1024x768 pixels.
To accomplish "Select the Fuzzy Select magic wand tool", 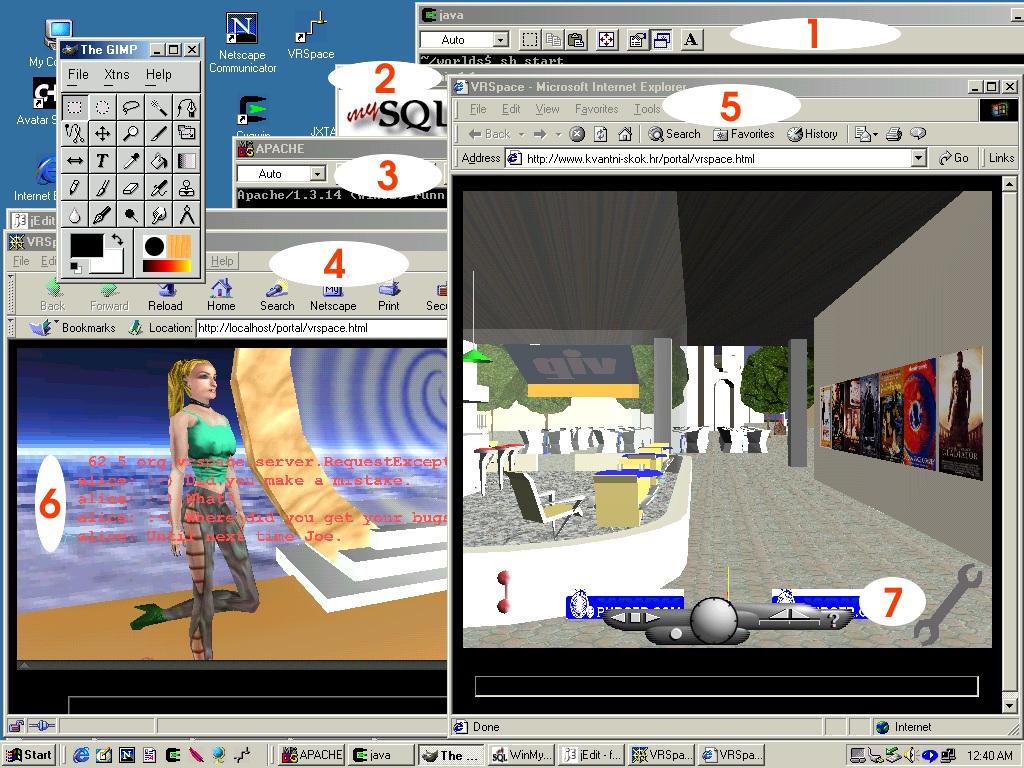I will point(158,106).
